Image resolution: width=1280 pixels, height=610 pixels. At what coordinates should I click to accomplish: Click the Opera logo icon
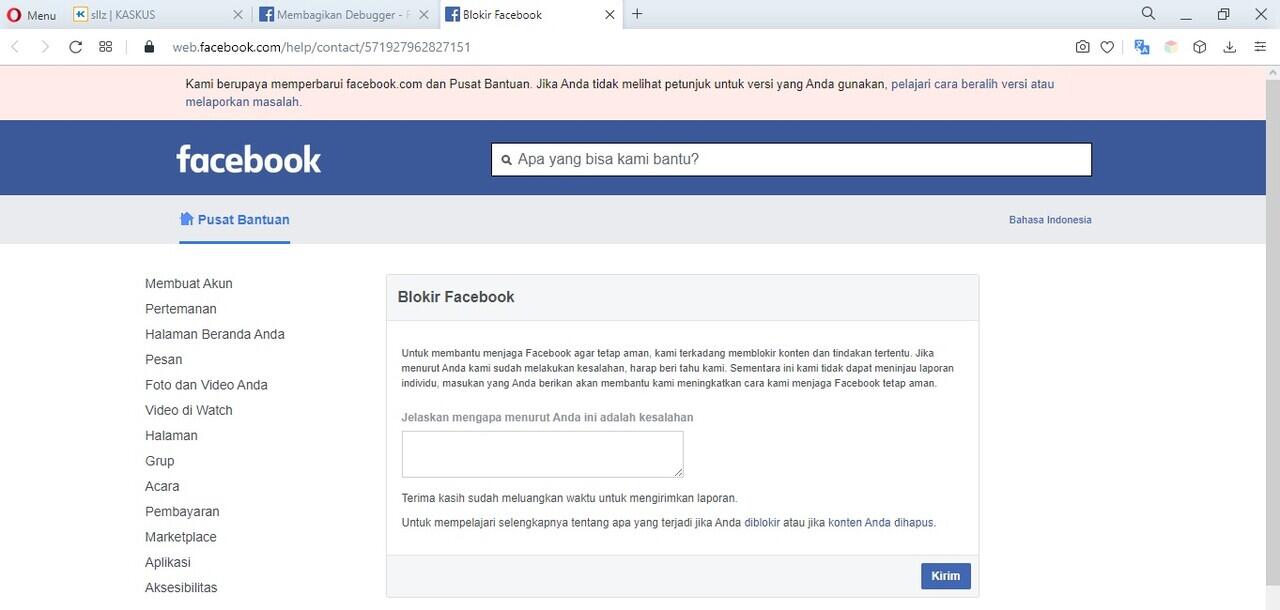[14, 15]
